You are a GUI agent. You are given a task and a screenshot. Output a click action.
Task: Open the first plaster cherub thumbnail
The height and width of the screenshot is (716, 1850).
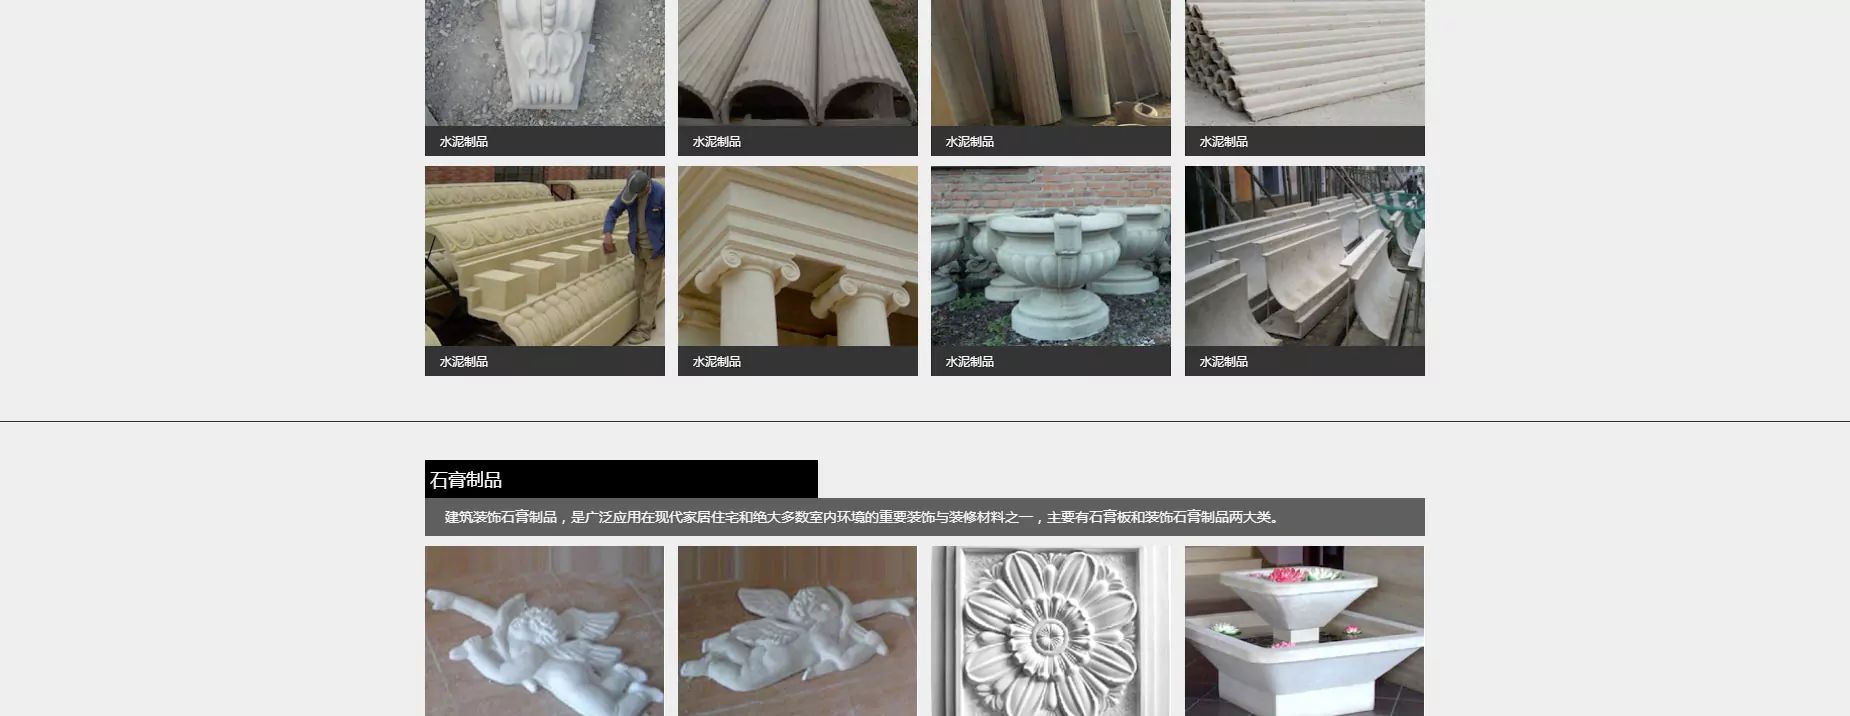tap(544, 631)
